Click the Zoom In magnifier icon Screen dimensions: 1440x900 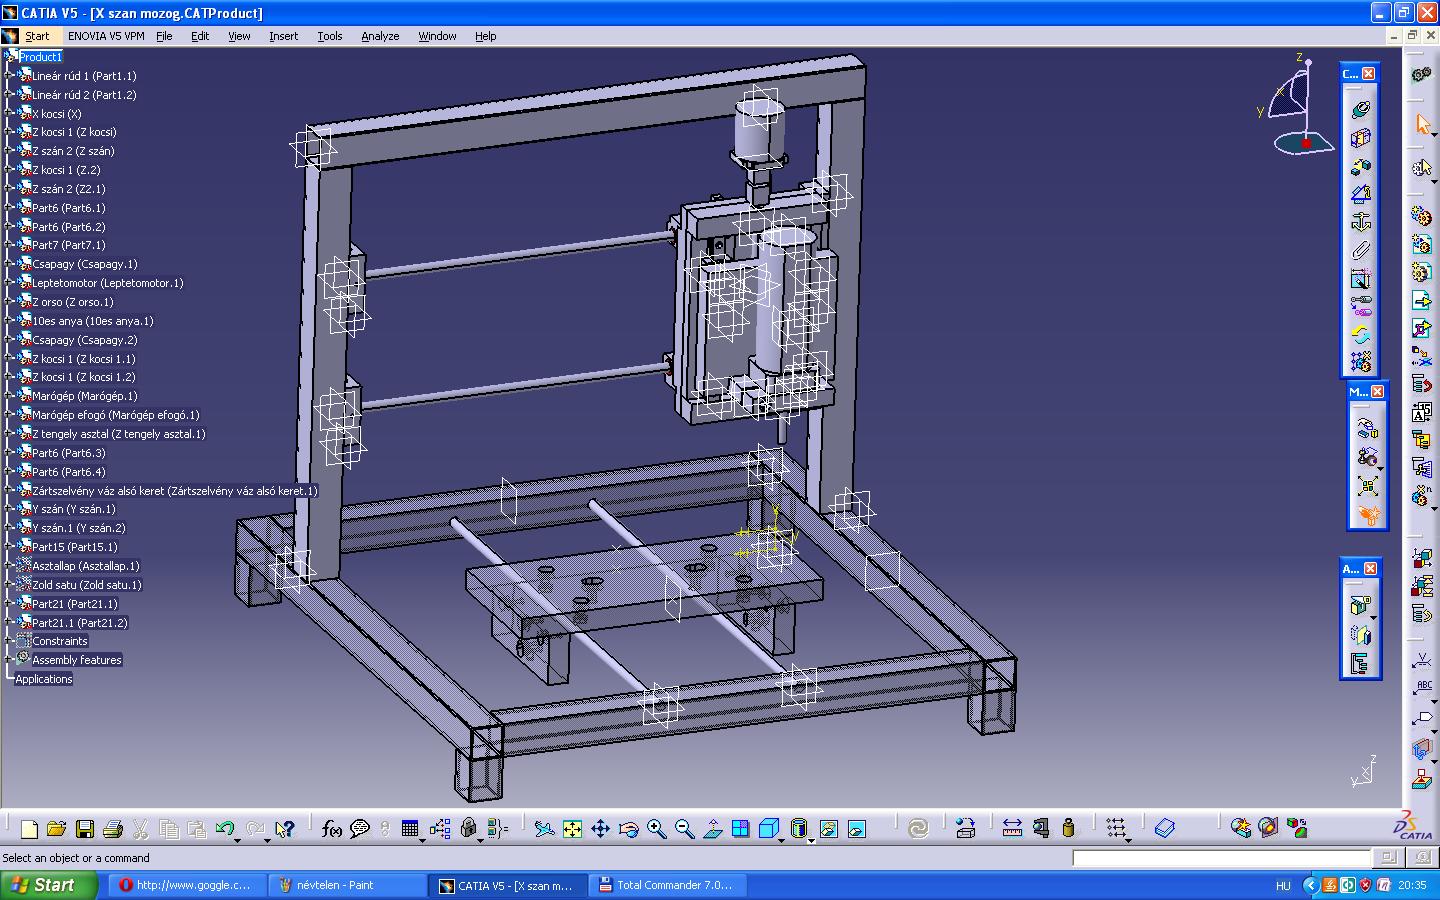656,828
